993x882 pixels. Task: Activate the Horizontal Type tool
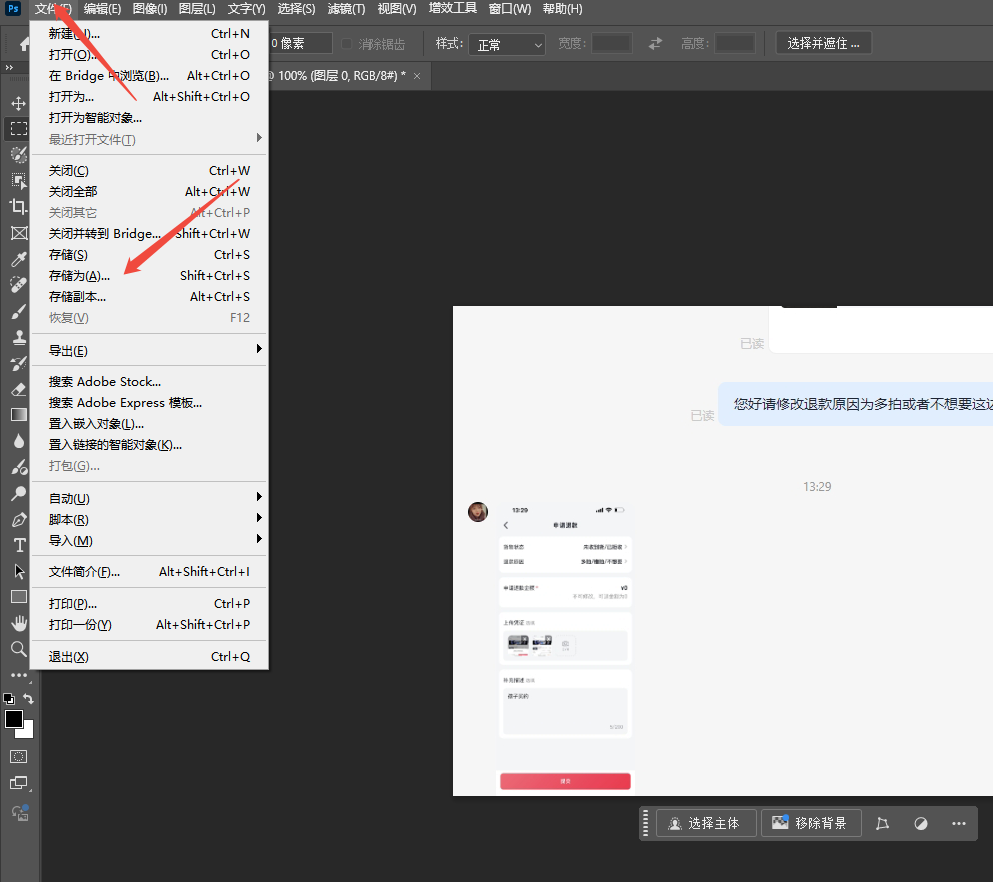coord(18,545)
